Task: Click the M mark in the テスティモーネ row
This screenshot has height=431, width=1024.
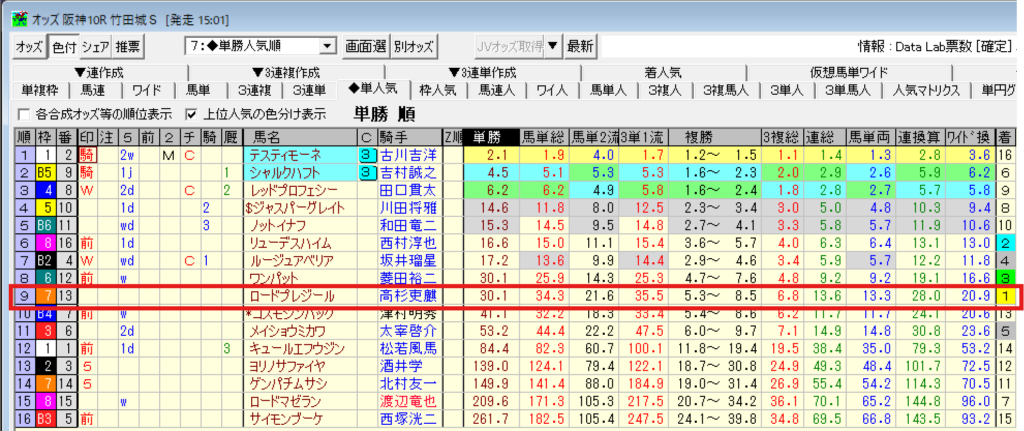Action: (x=168, y=155)
